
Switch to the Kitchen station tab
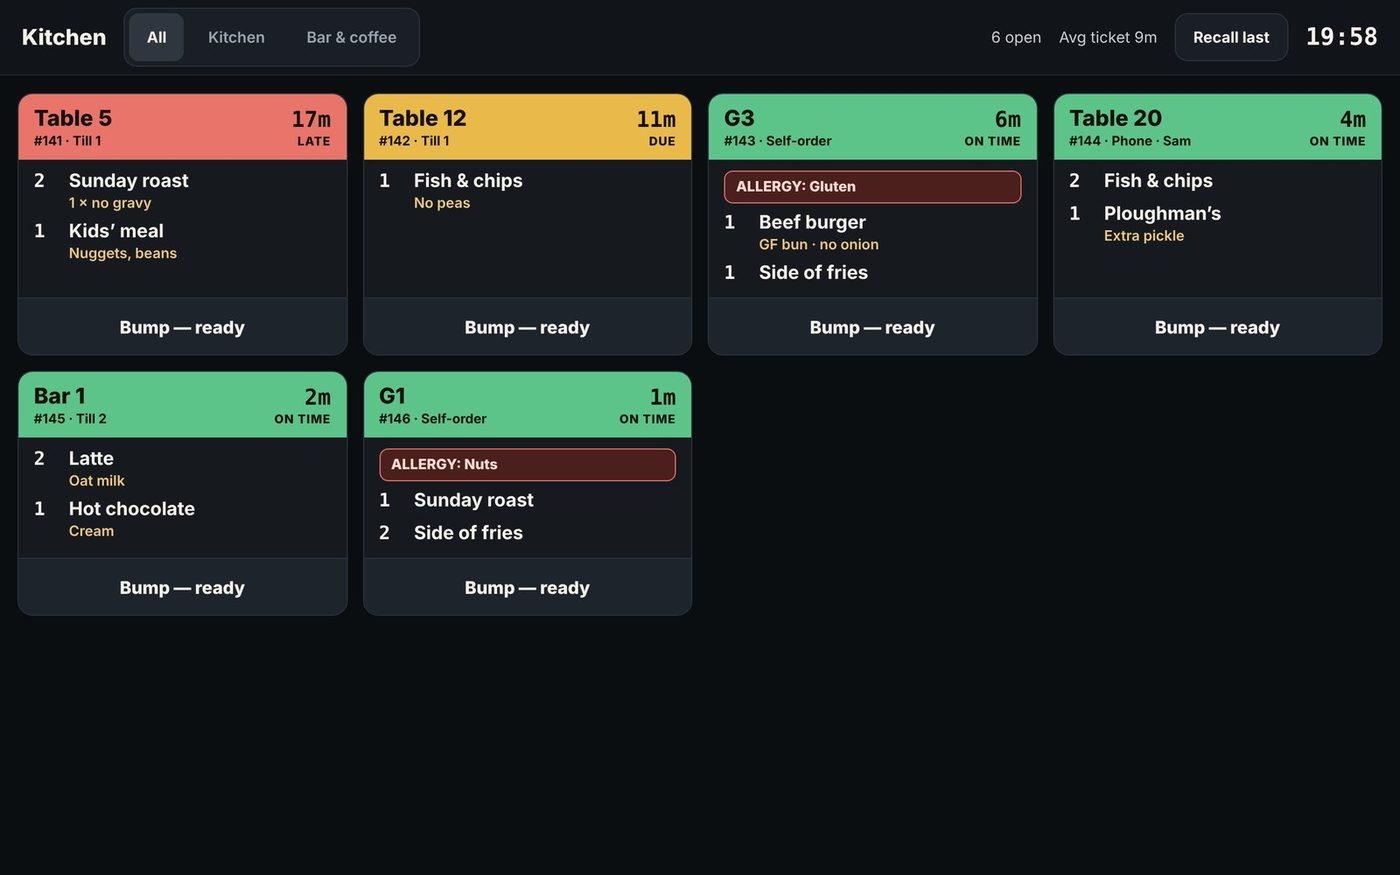pos(236,37)
